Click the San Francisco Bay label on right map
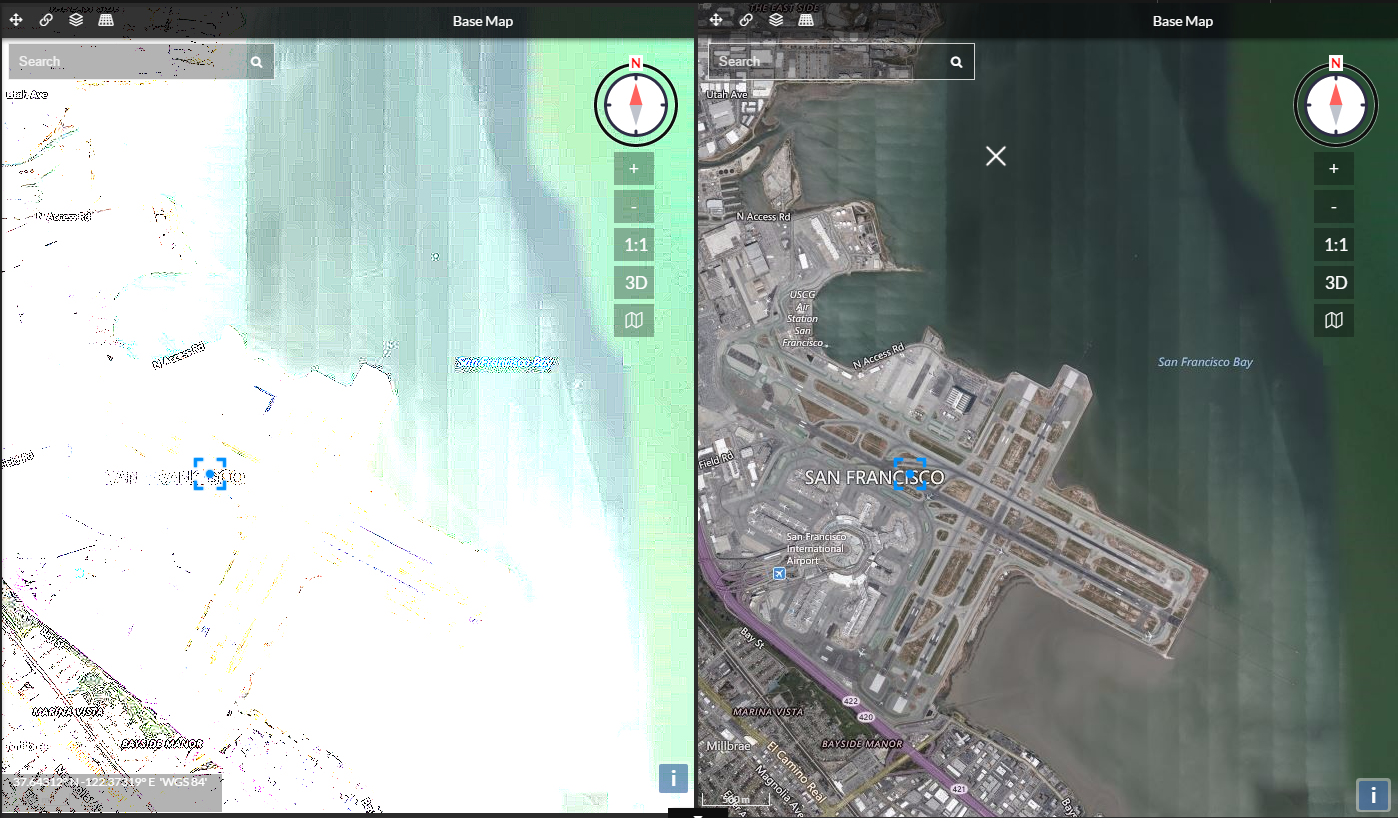The width and height of the screenshot is (1398, 818). coord(1205,362)
